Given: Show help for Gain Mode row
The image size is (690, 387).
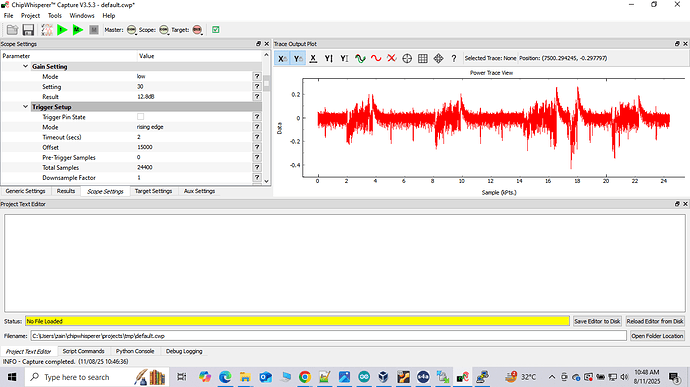Looking at the screenshot, I should 257,76.
